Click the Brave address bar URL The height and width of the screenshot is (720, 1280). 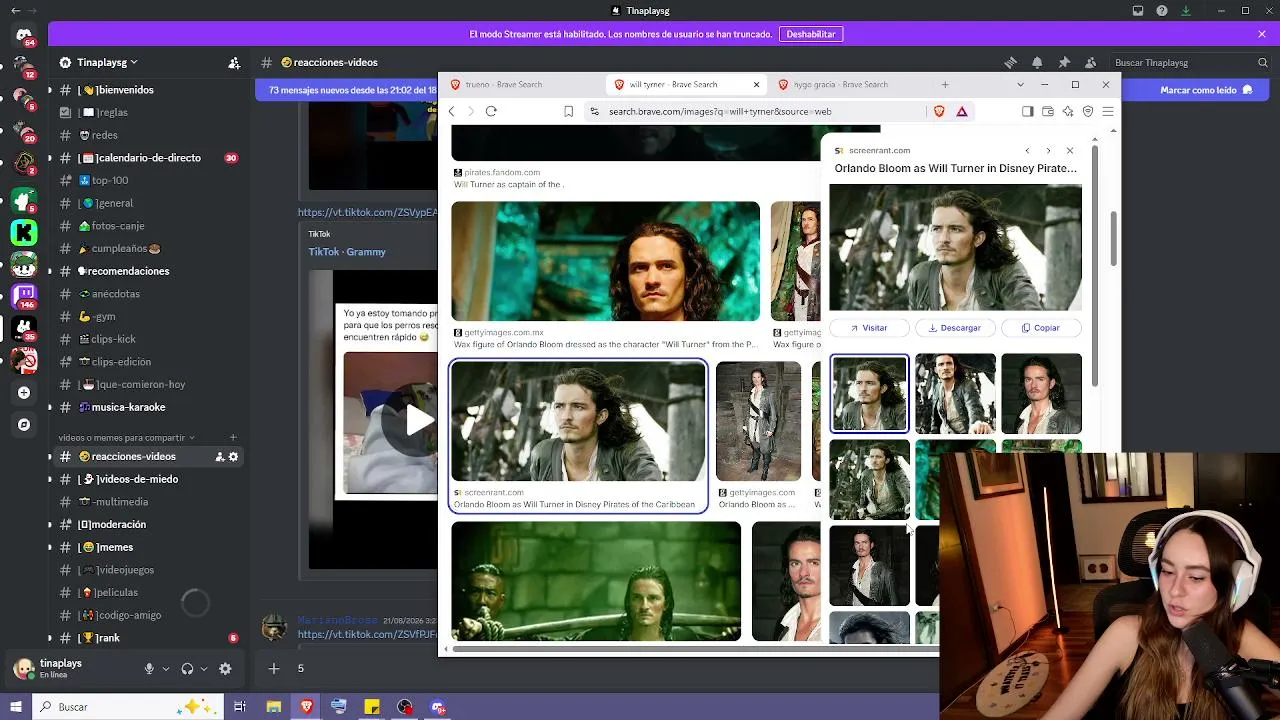coord(720,111)
